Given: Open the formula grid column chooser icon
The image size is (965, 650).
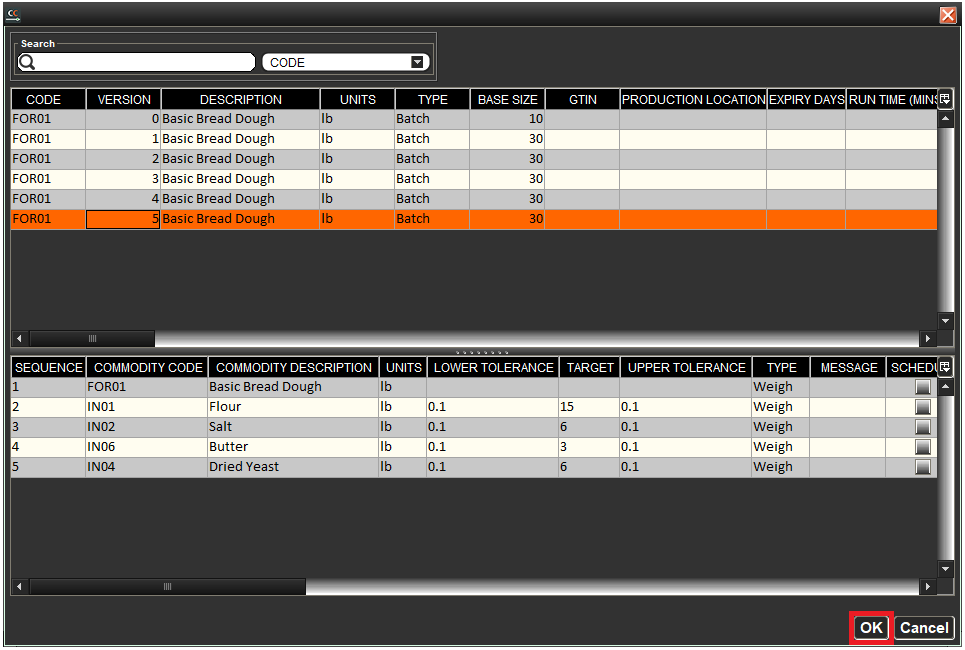Looking at the screenshot, I should click(x=944, y=99).
